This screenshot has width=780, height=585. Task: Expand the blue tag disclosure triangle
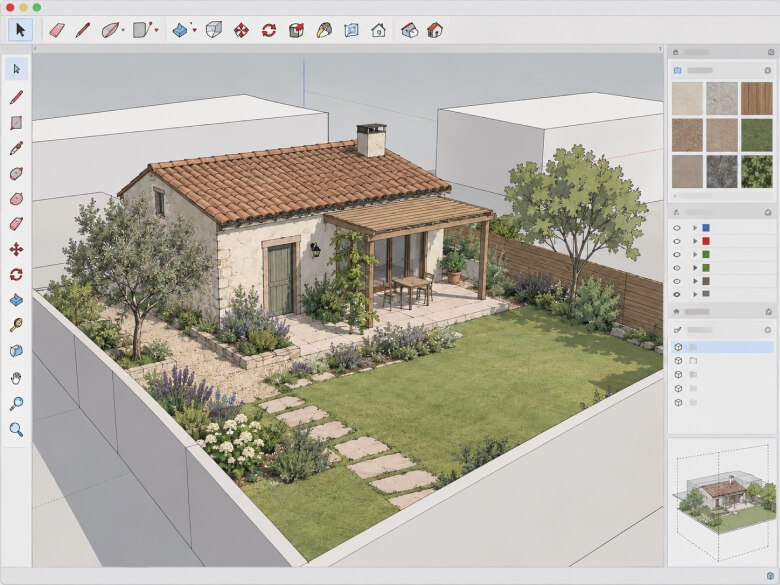coord(695,228)
